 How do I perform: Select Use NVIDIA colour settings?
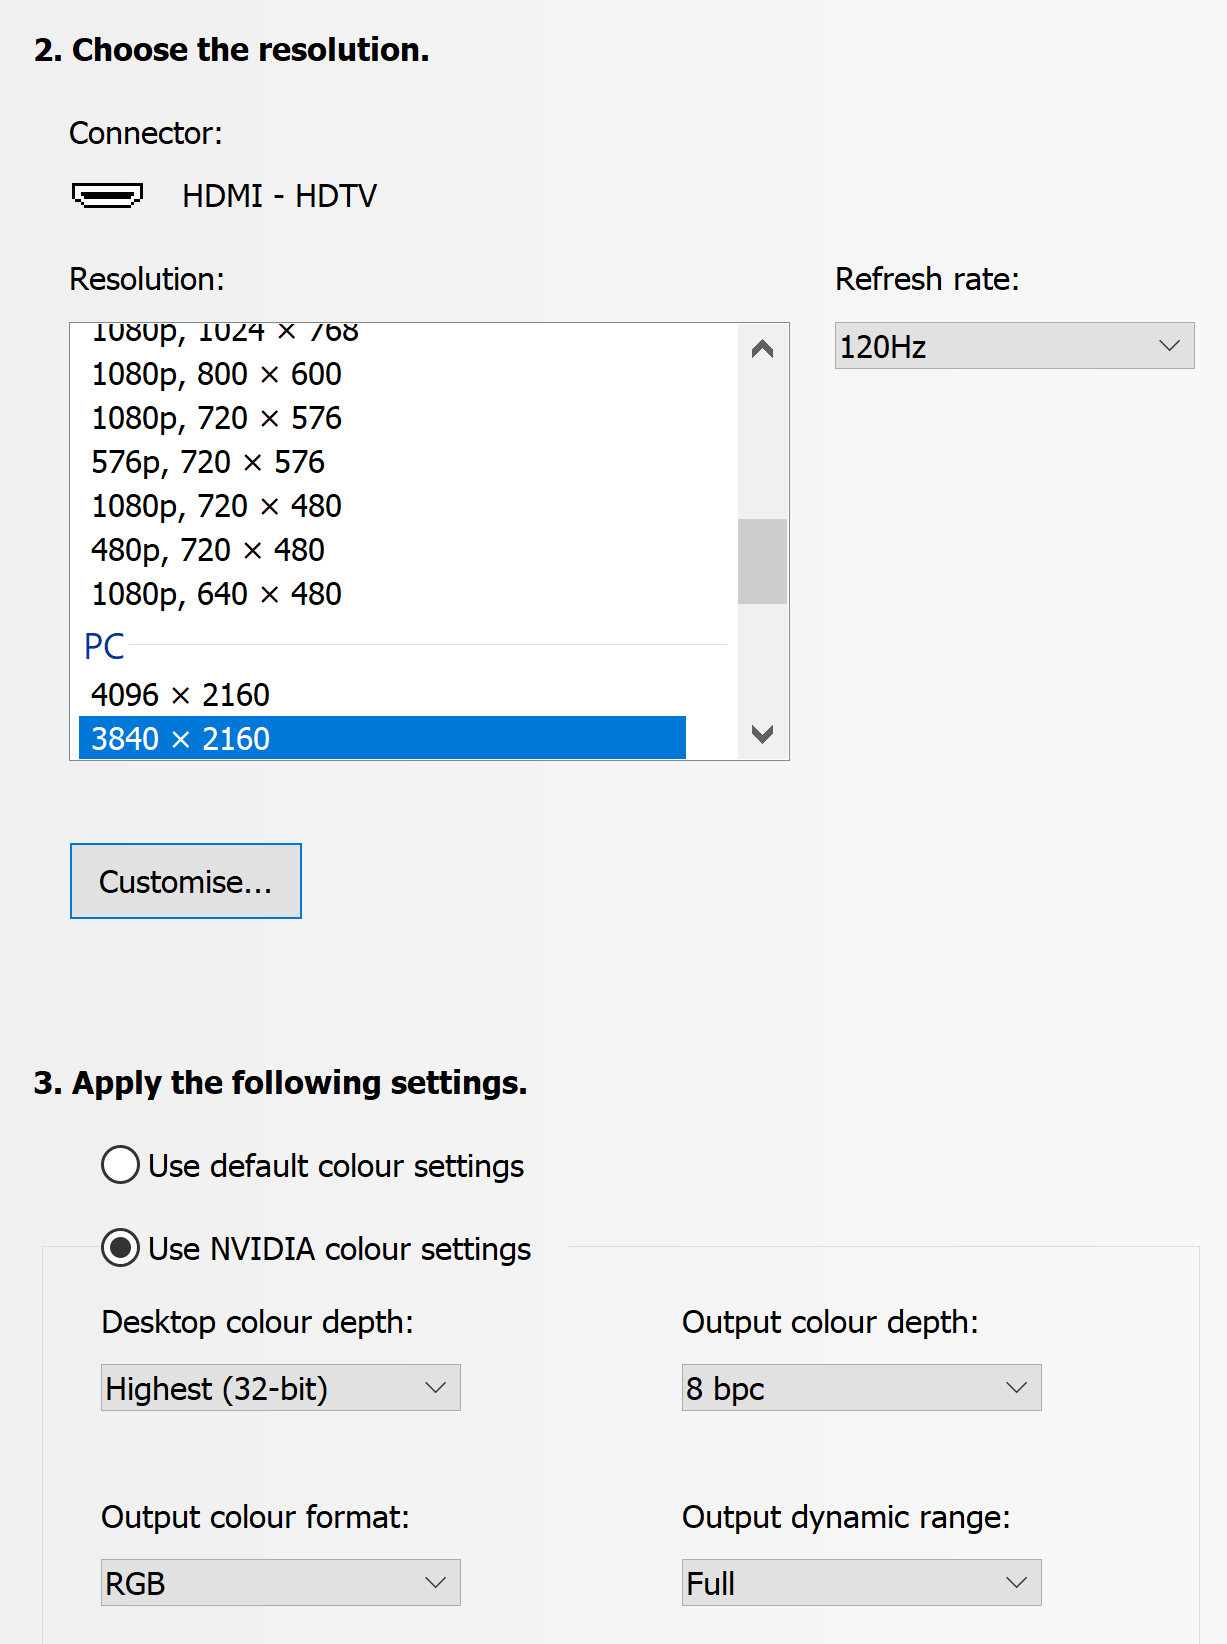point(121,1248)
